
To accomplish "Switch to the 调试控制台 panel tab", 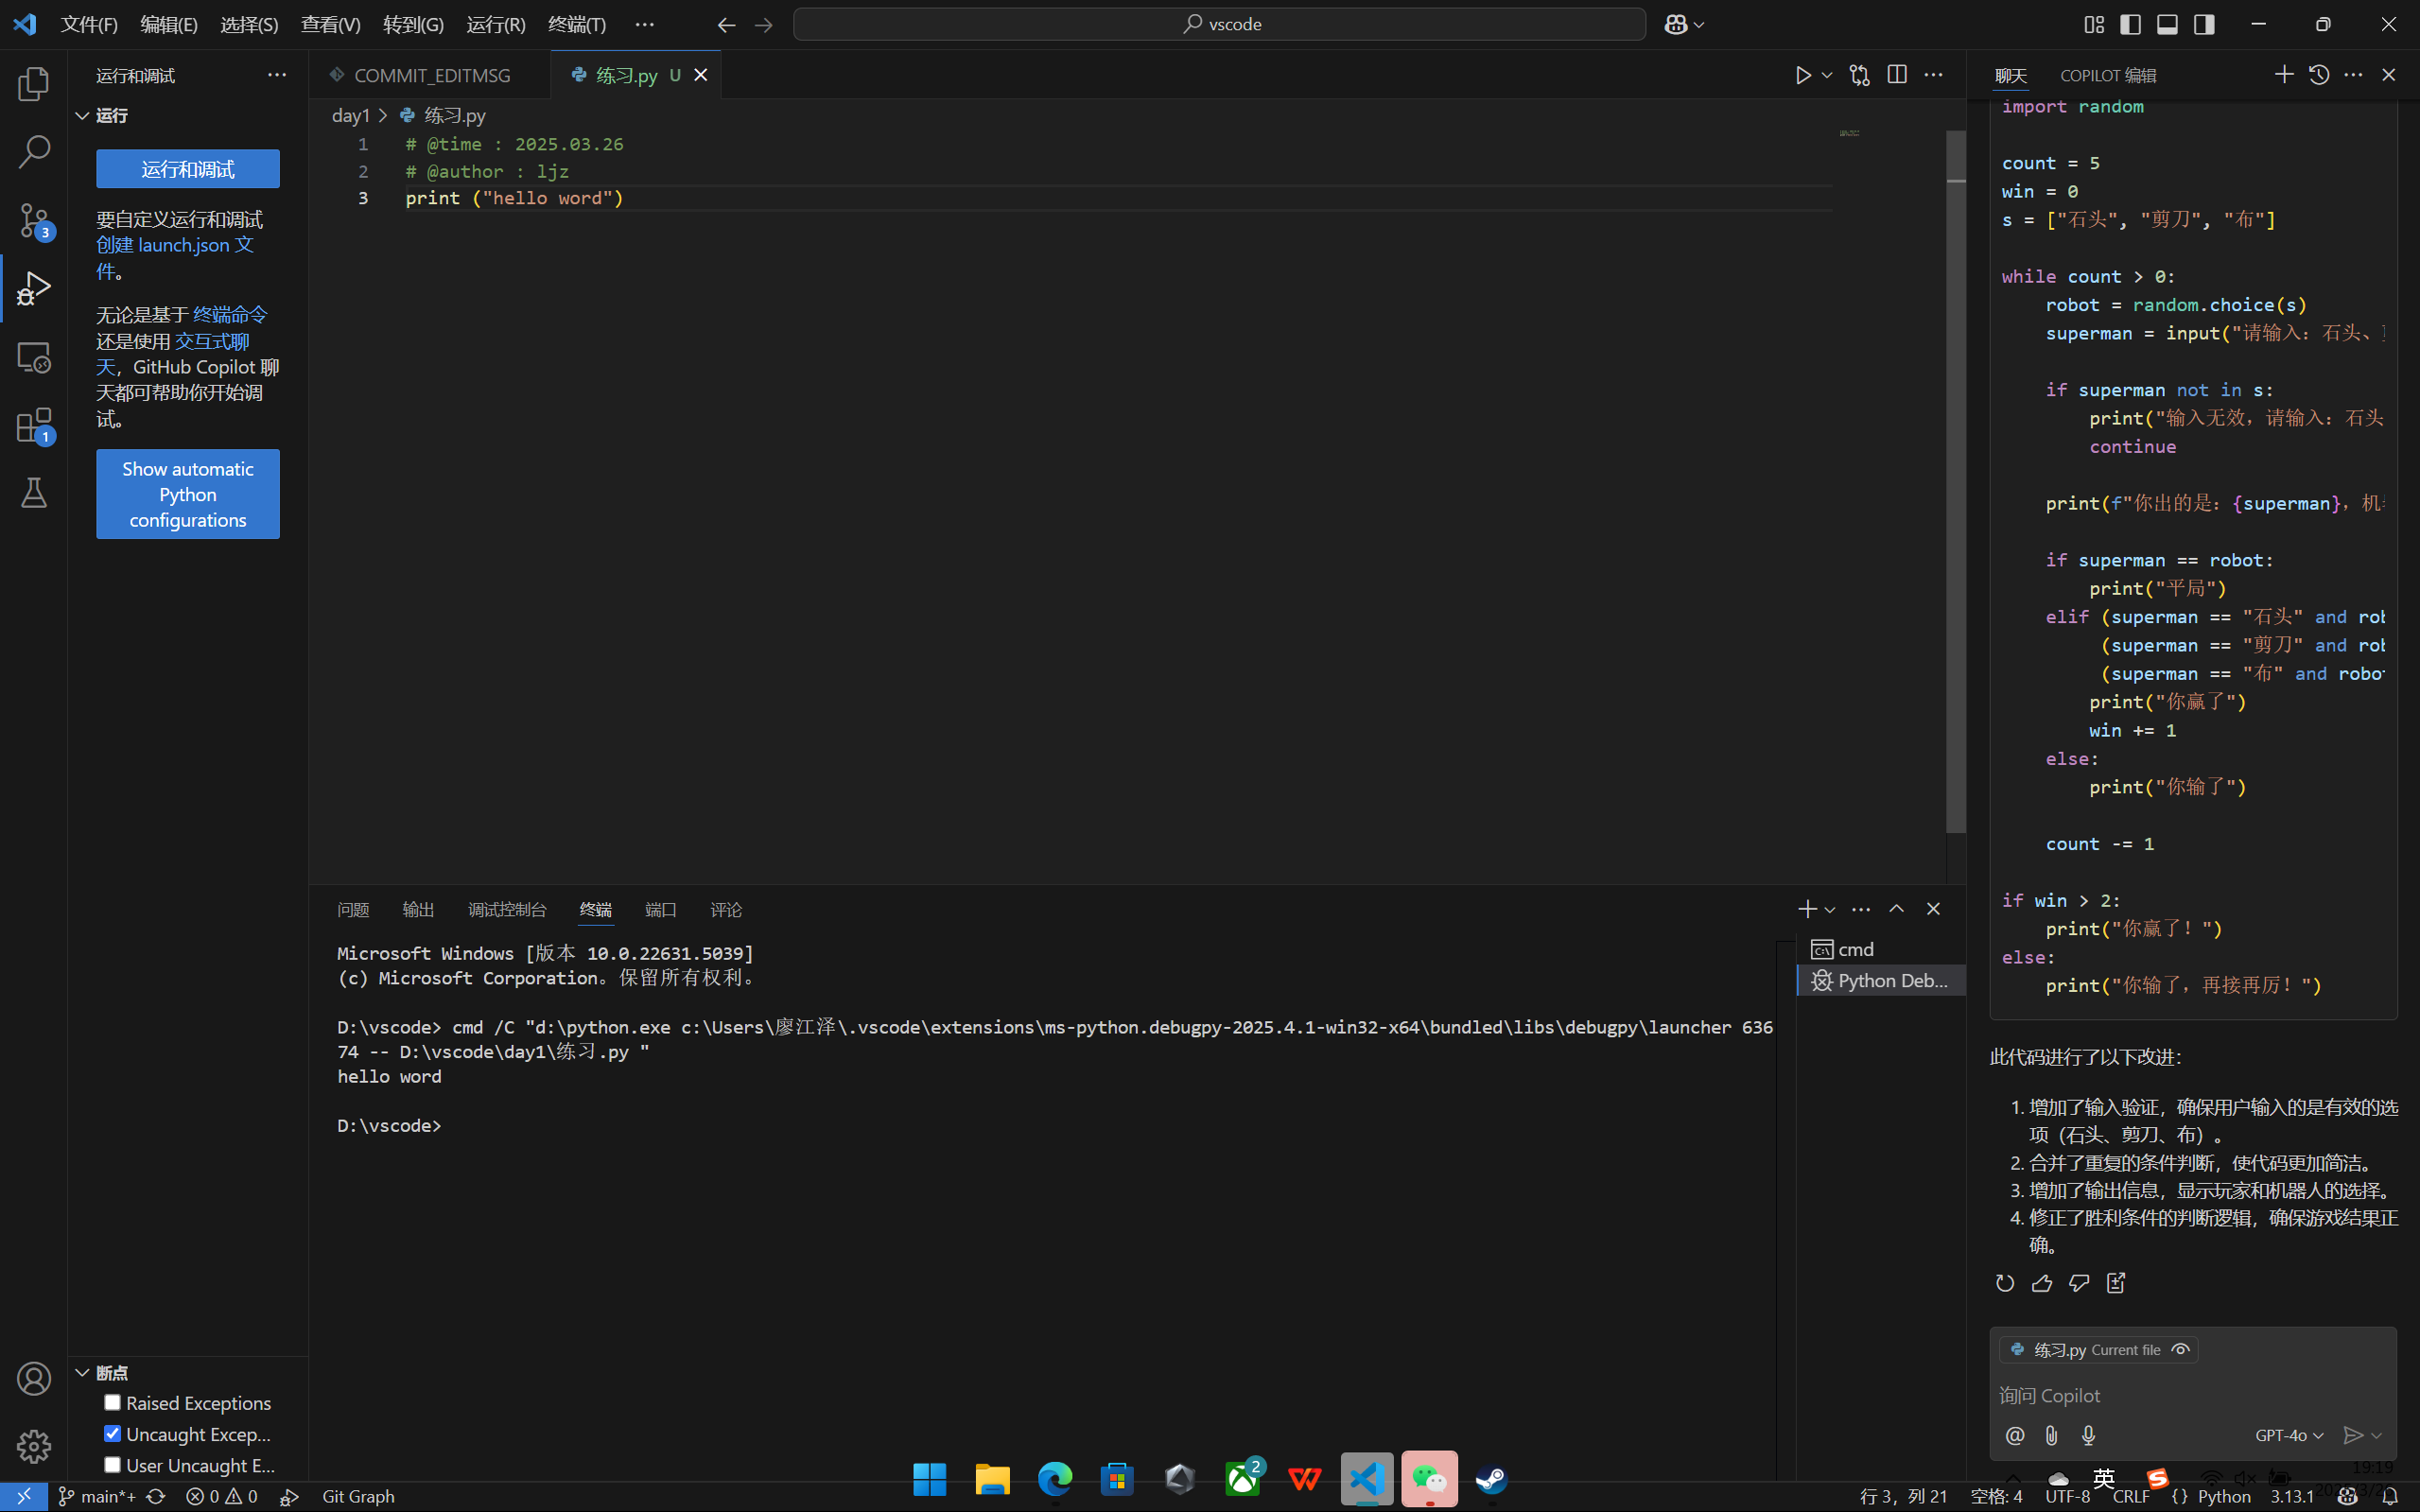I will tap(507, 910).
